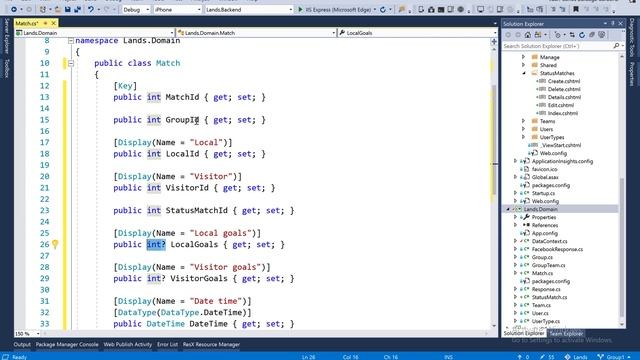Click the search magnifier icon in Solution Explorer
The image size is (640, 360).
coord(616,46)
